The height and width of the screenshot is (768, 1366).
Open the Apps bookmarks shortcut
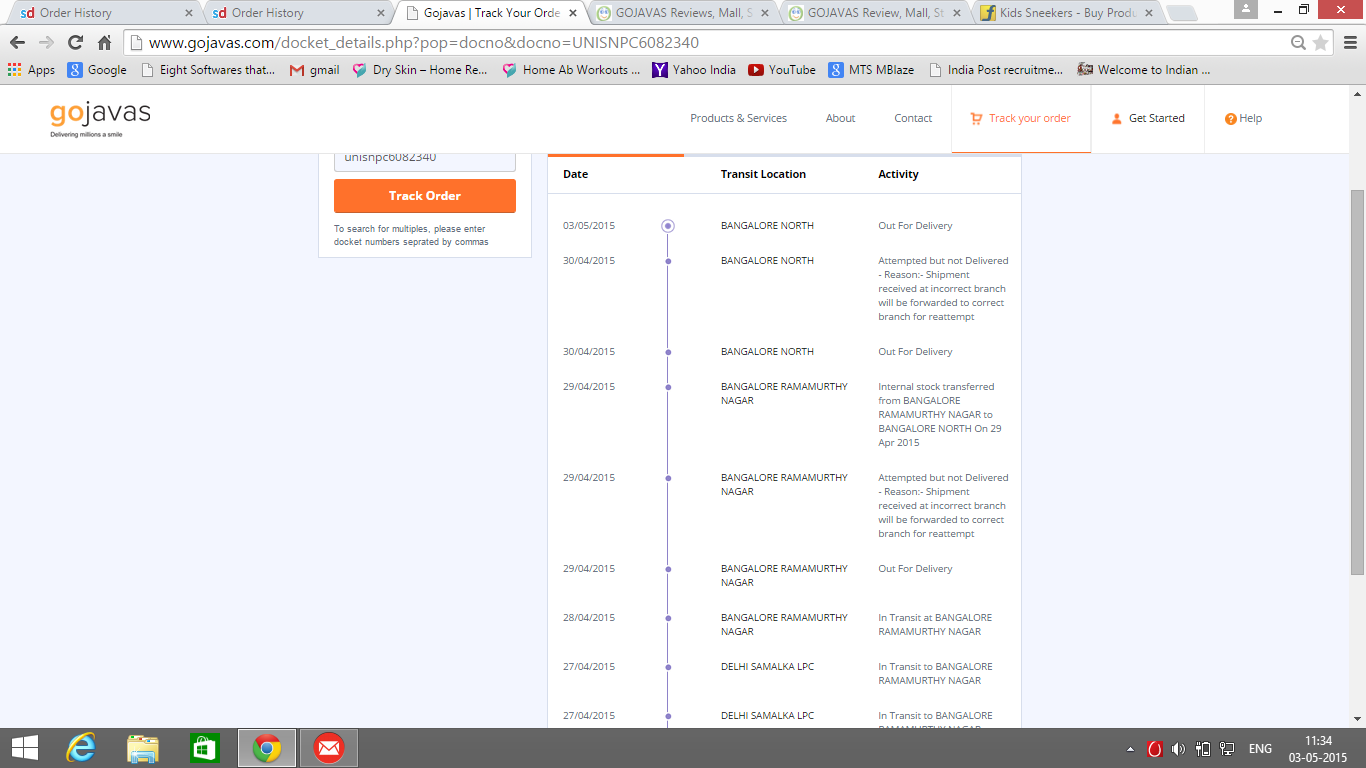coord(31,70)
